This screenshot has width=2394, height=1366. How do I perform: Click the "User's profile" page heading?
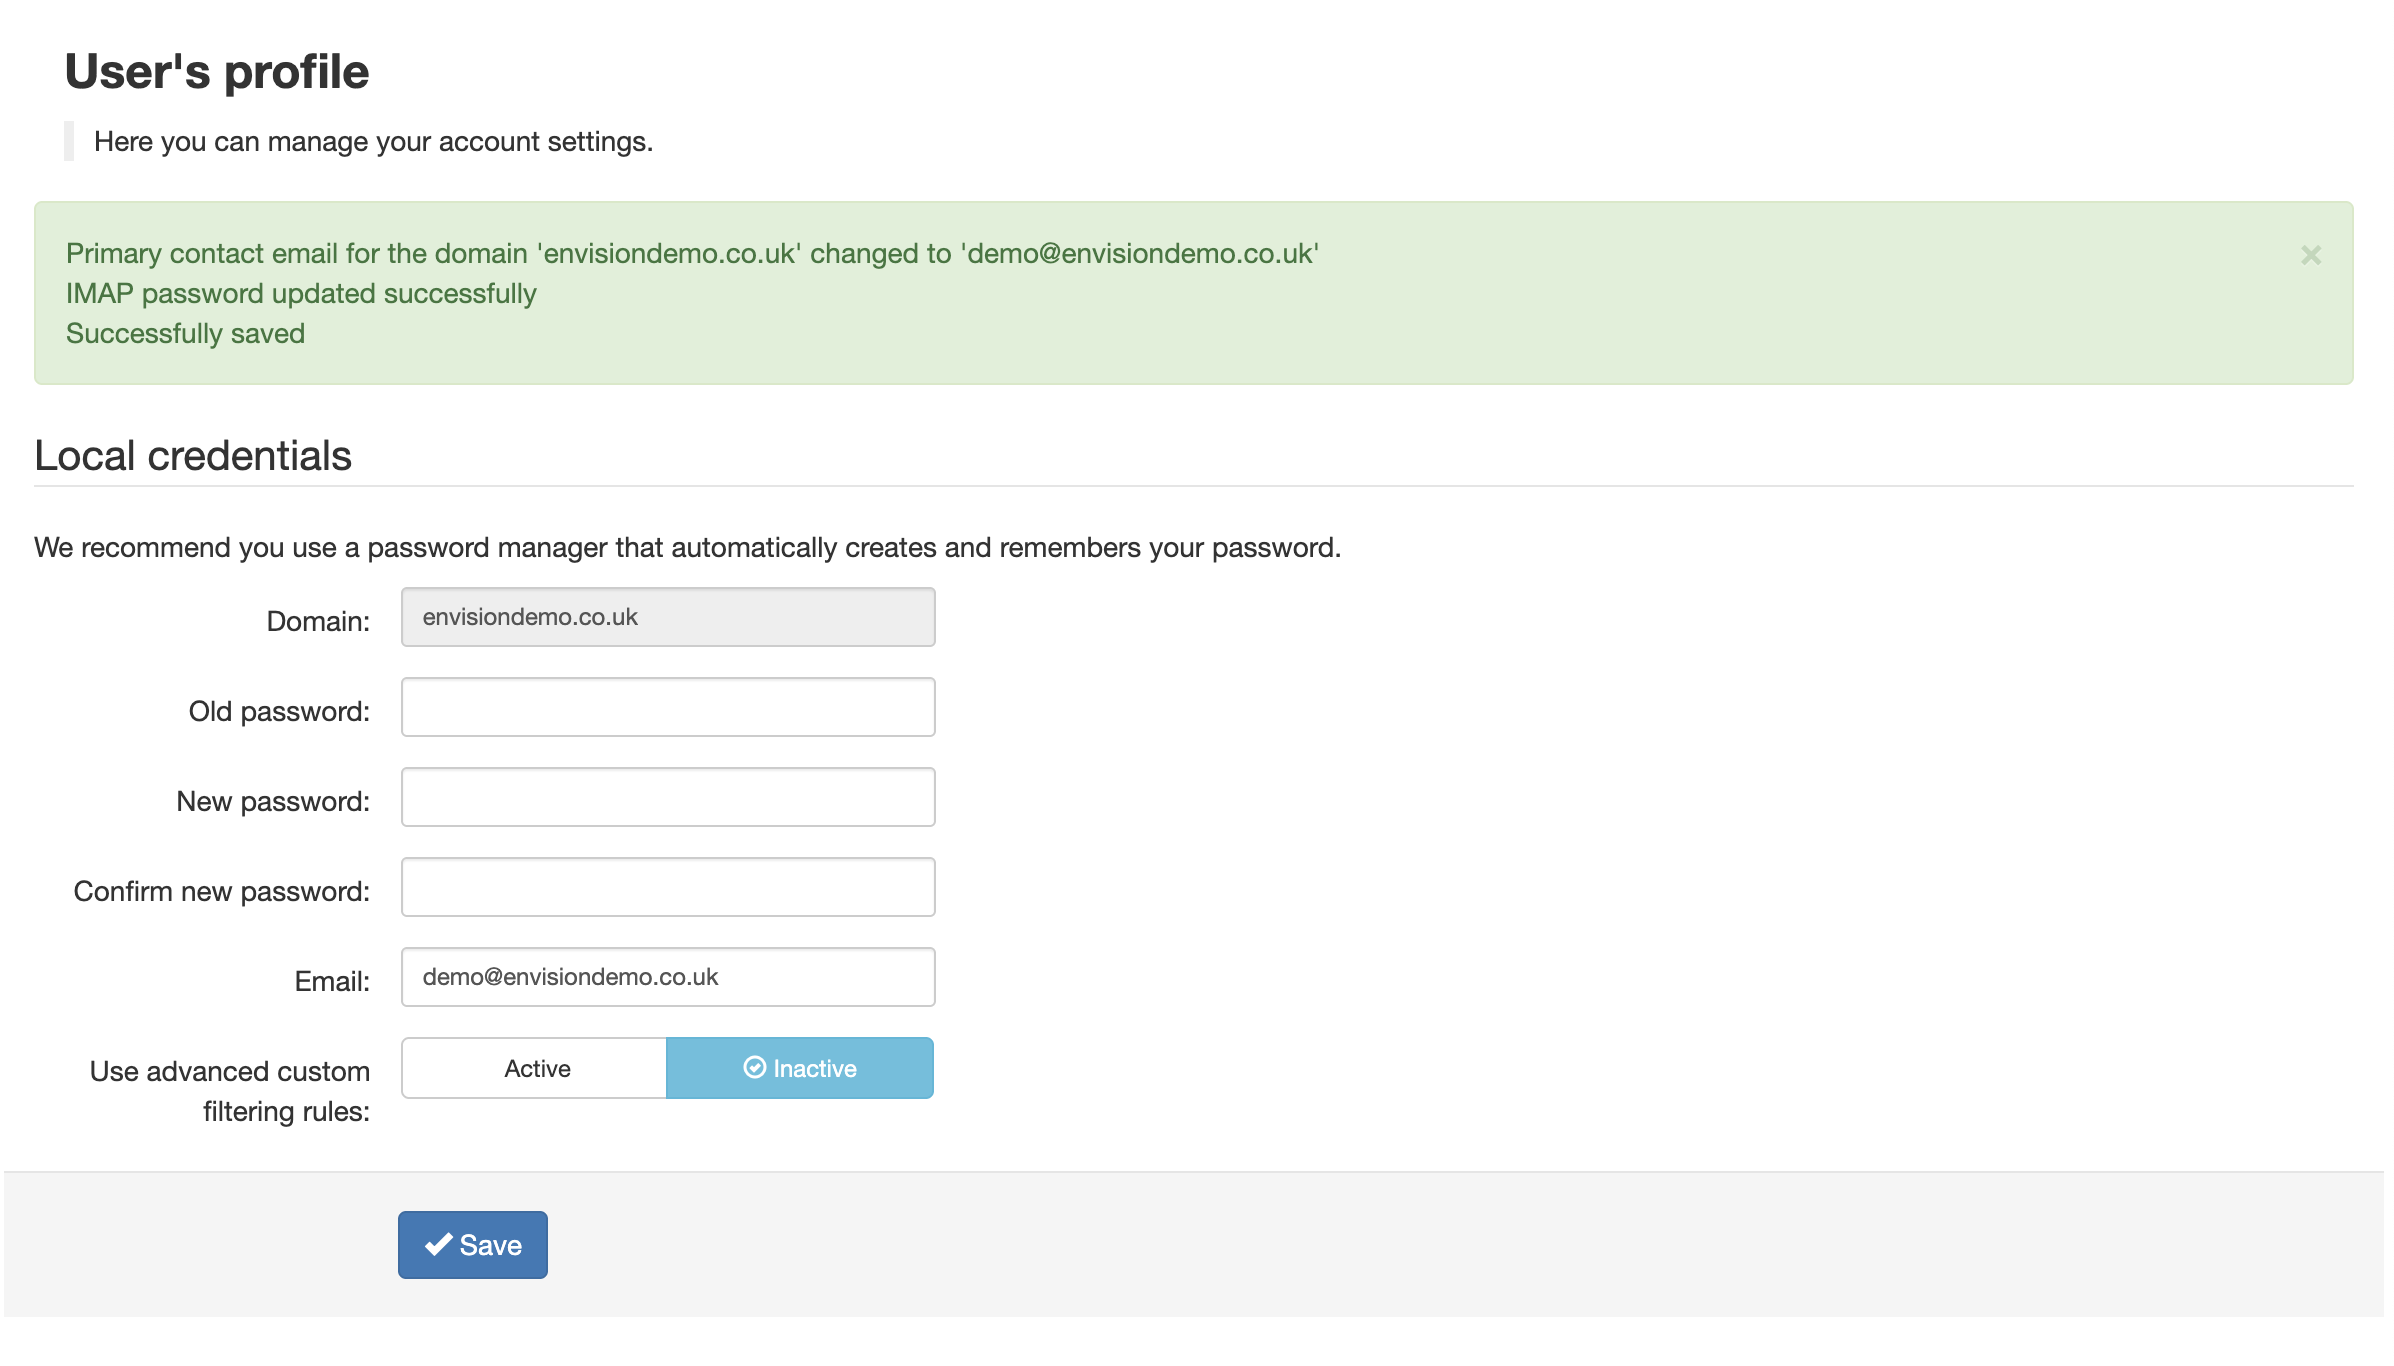(217, 72)
